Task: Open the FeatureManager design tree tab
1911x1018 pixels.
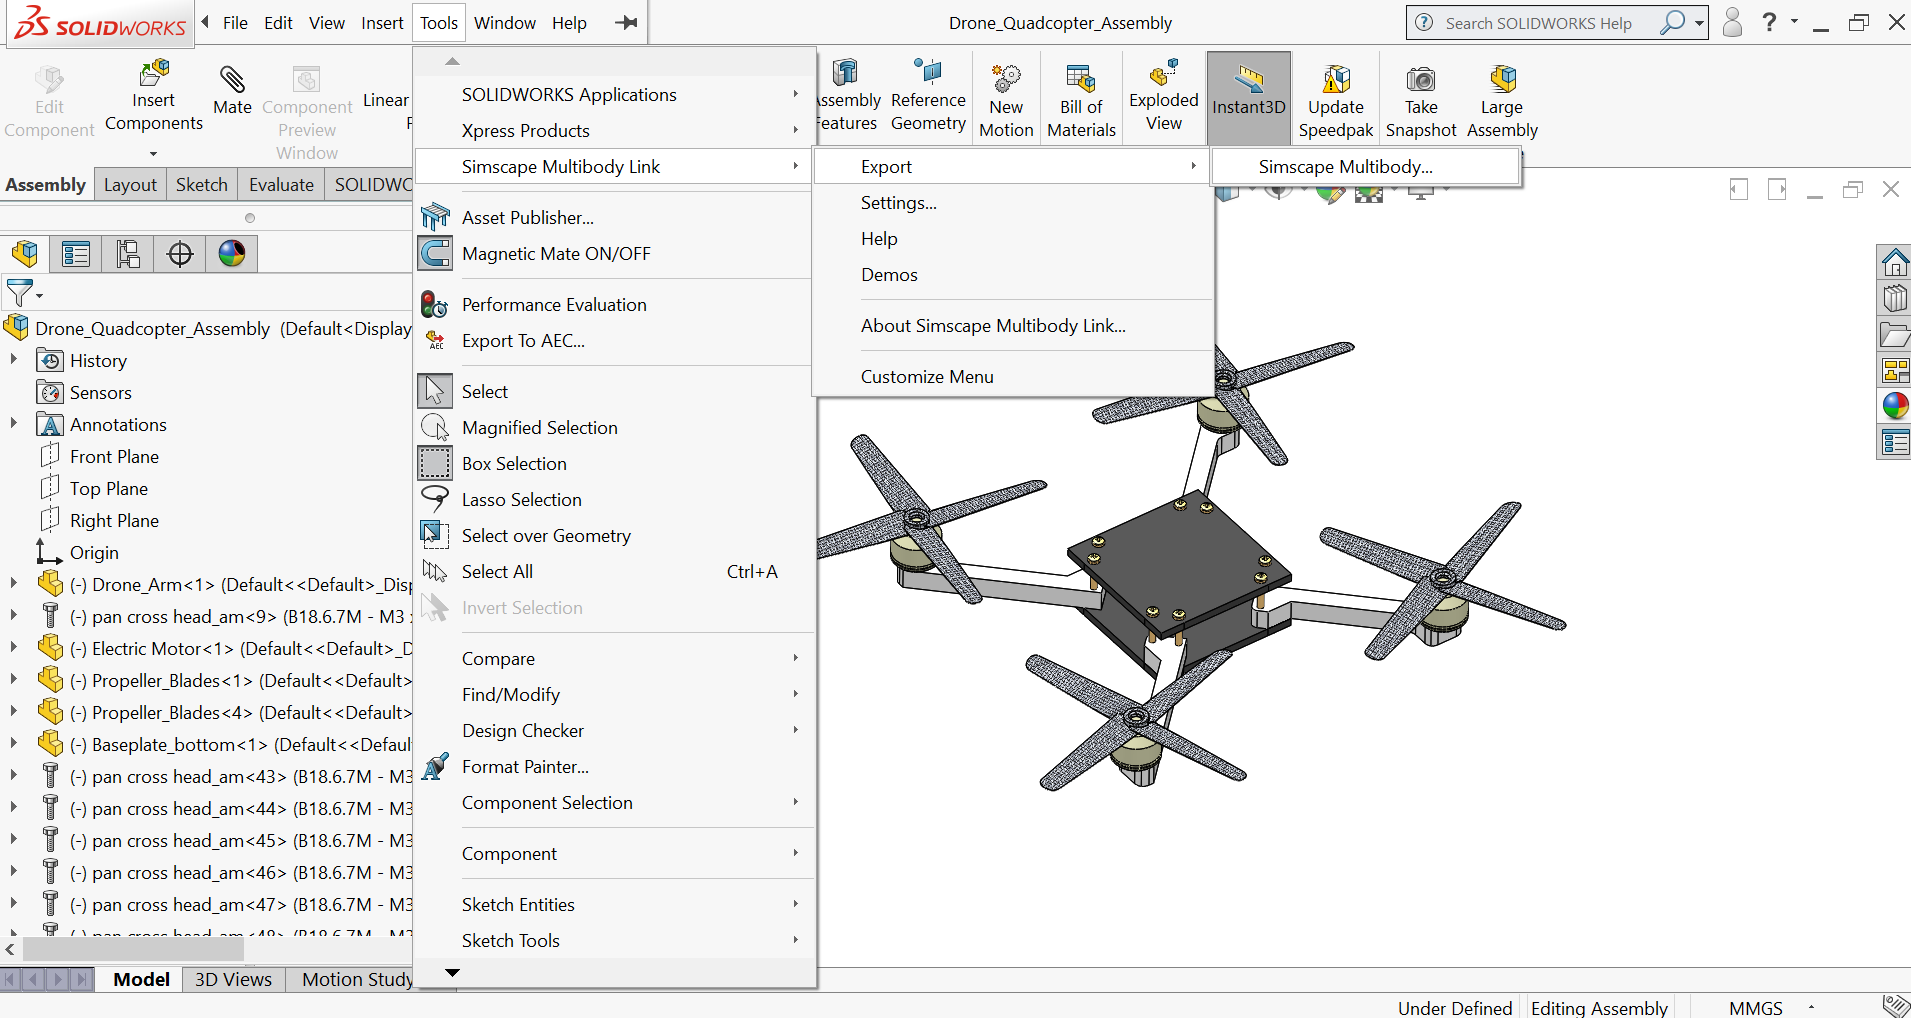Action: pyautogui.click(x=25, y=254)
